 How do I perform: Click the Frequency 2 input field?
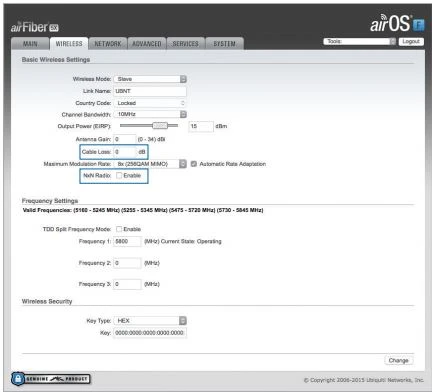(127, 263)
